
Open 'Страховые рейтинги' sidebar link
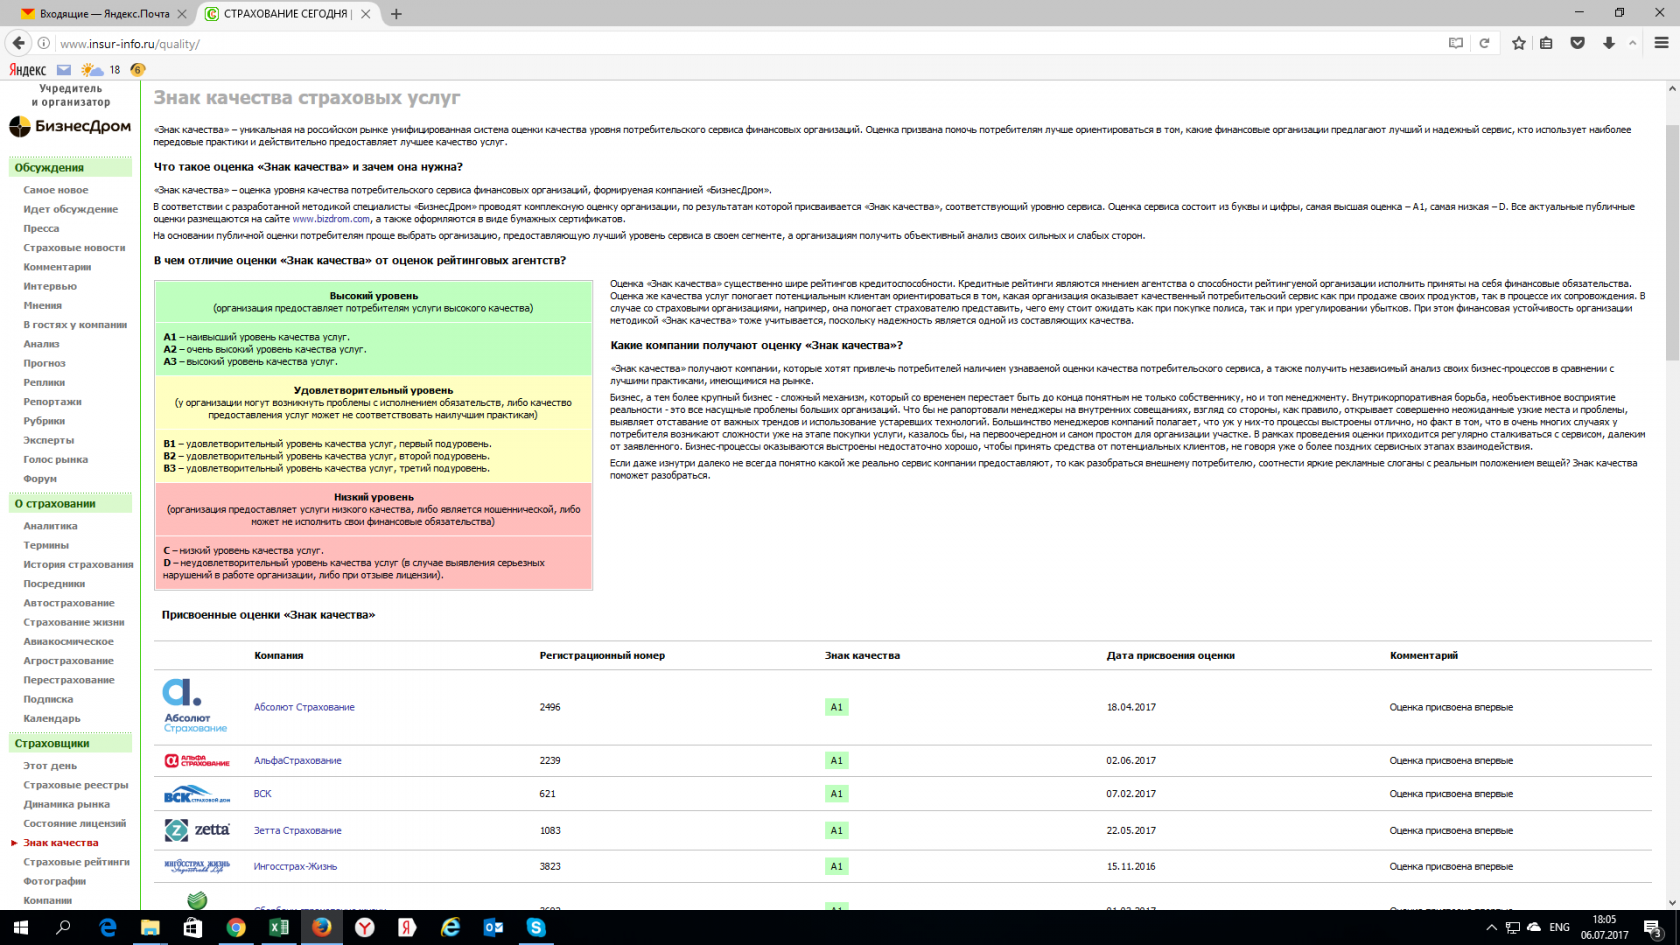(77, 862)
